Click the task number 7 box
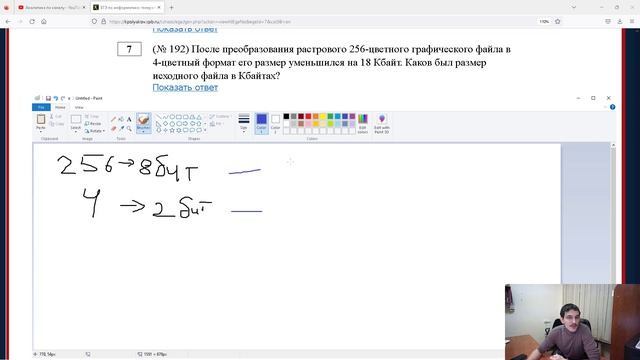Viewport: 640px width, 360px height. [129, 49]
